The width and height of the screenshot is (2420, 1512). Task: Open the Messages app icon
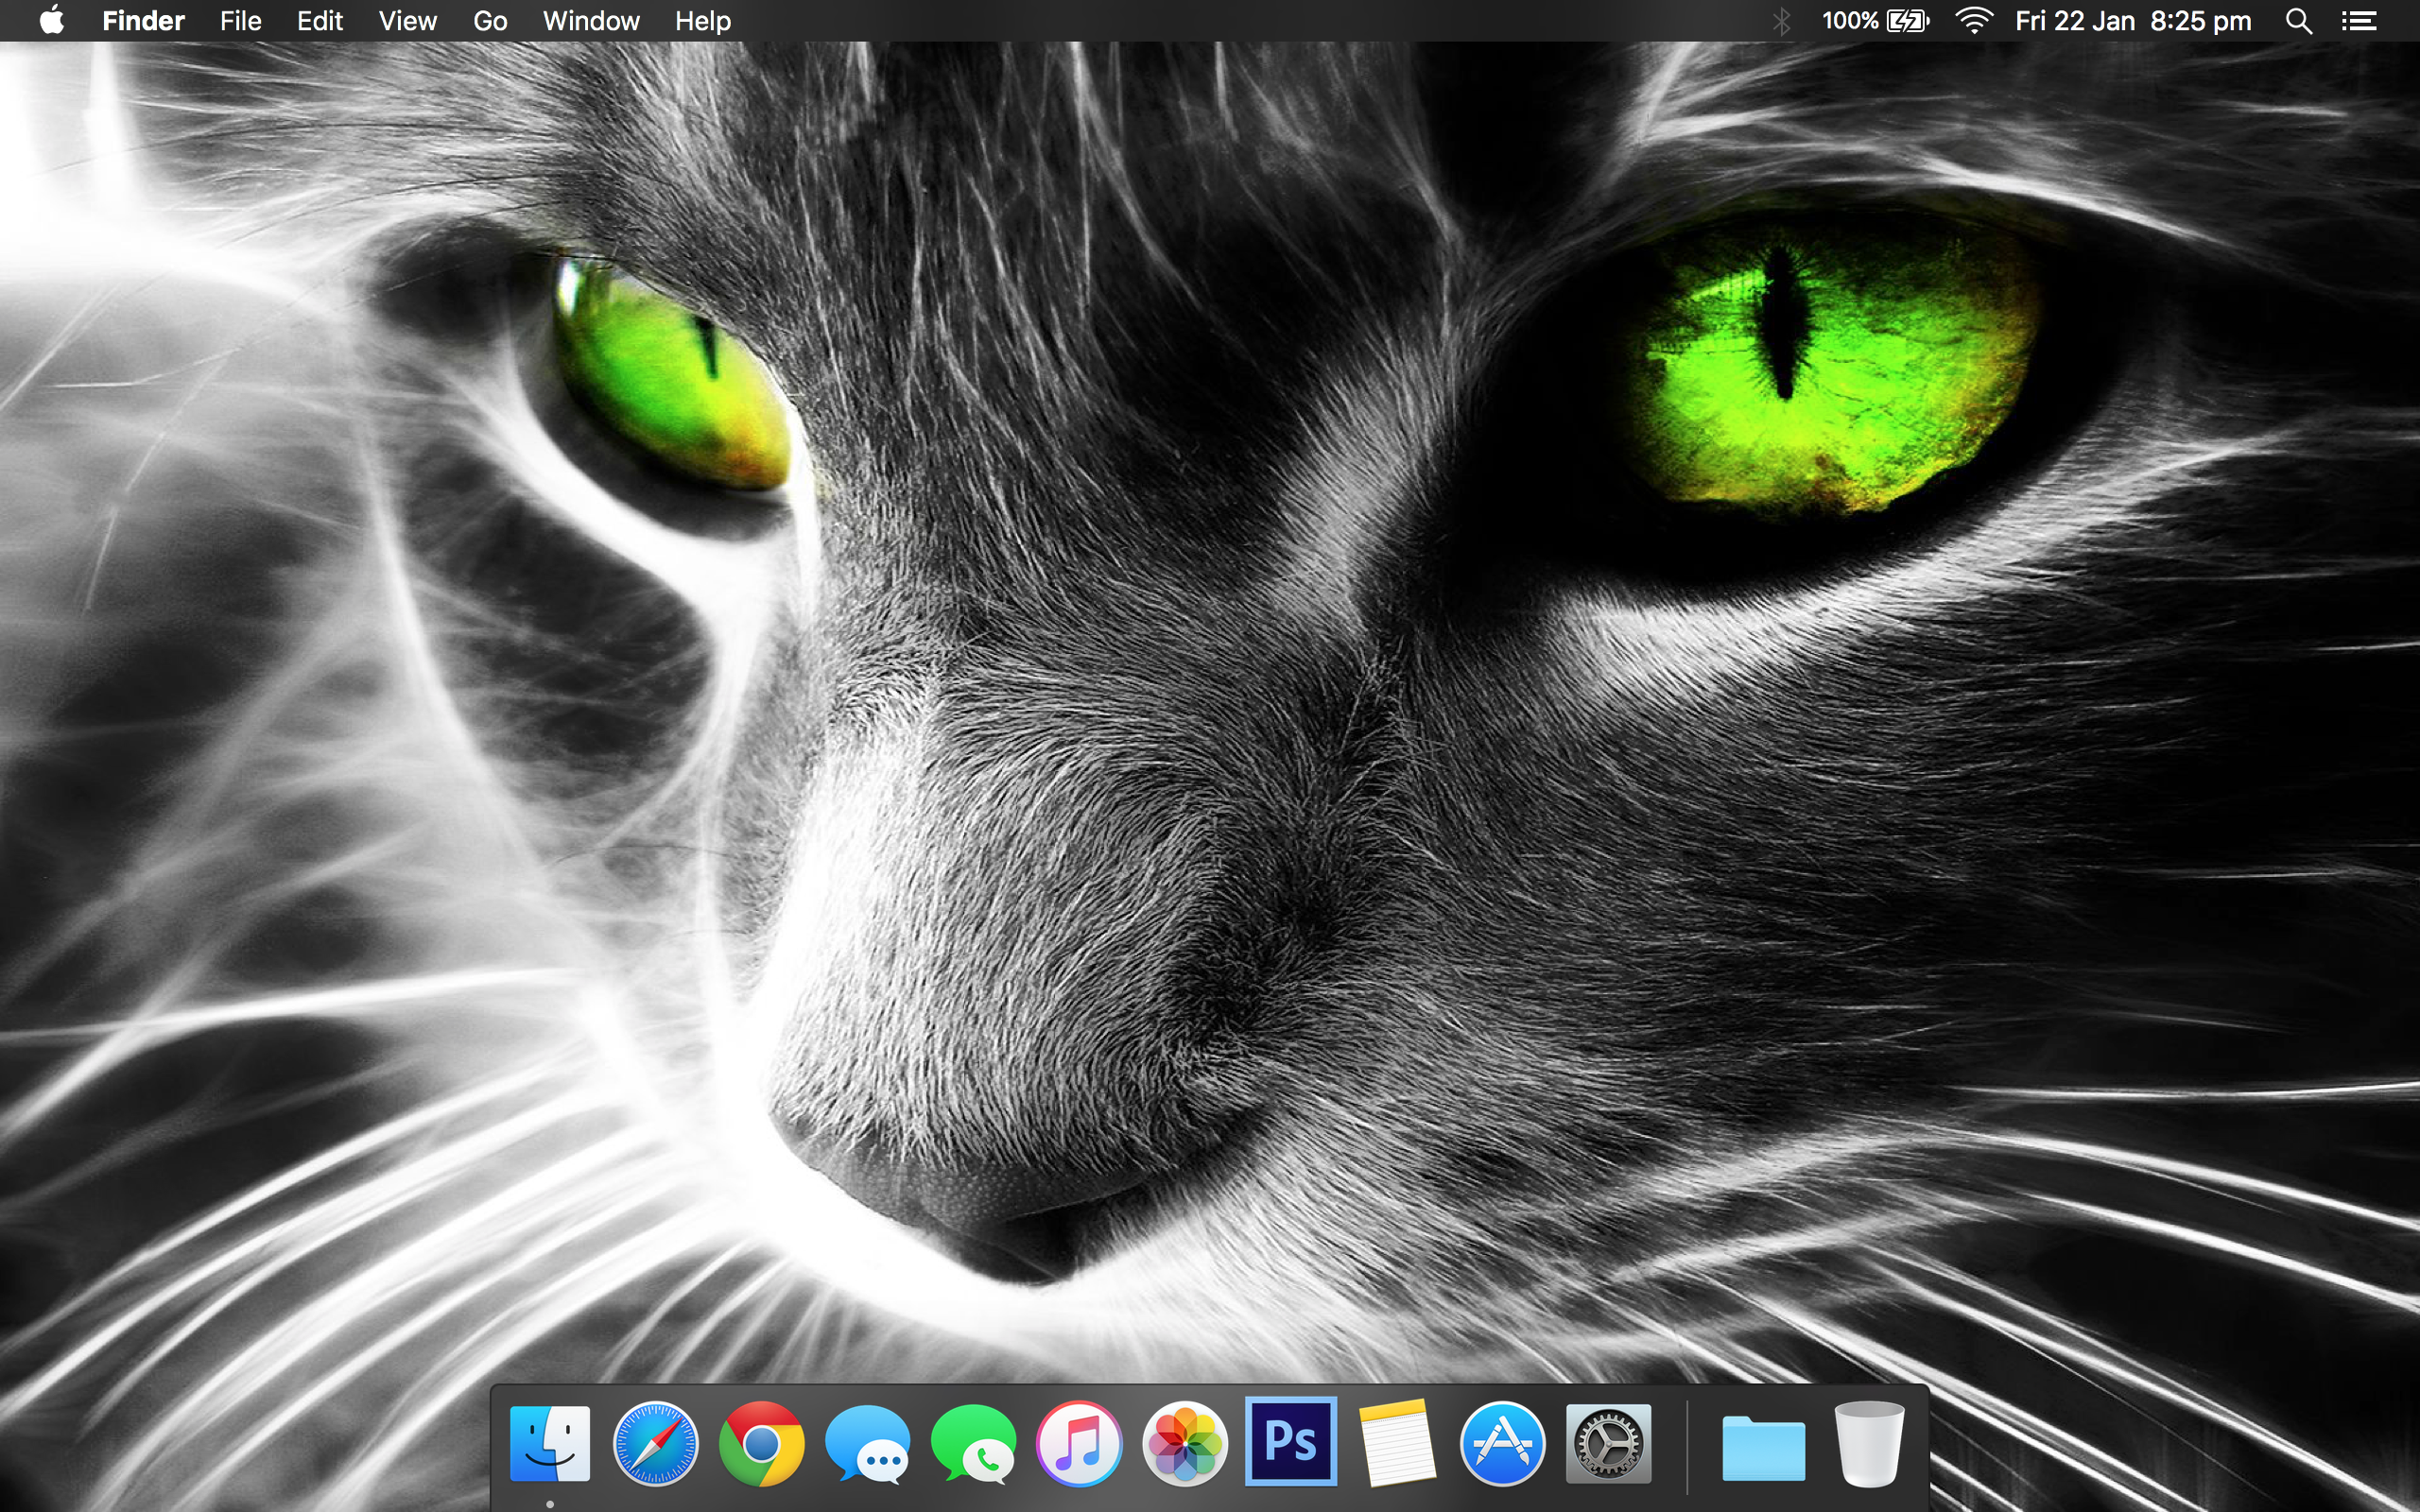click(867, 1445)
